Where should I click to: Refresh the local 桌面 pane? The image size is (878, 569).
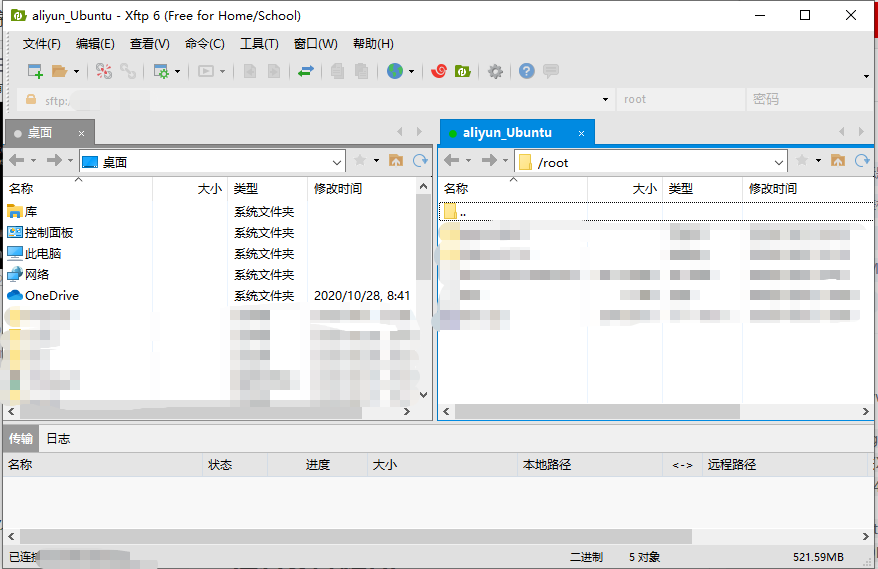(x=421, y=161)
